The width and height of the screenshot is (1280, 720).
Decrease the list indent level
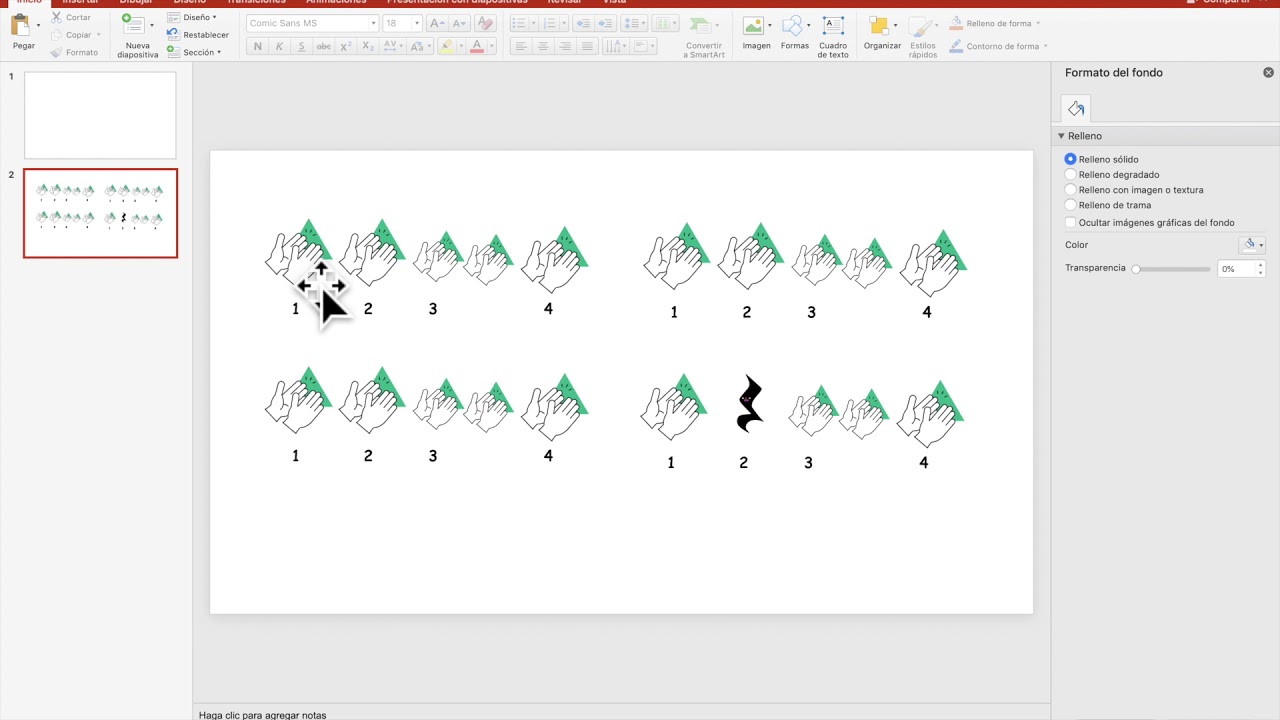[x=584, y=23]
